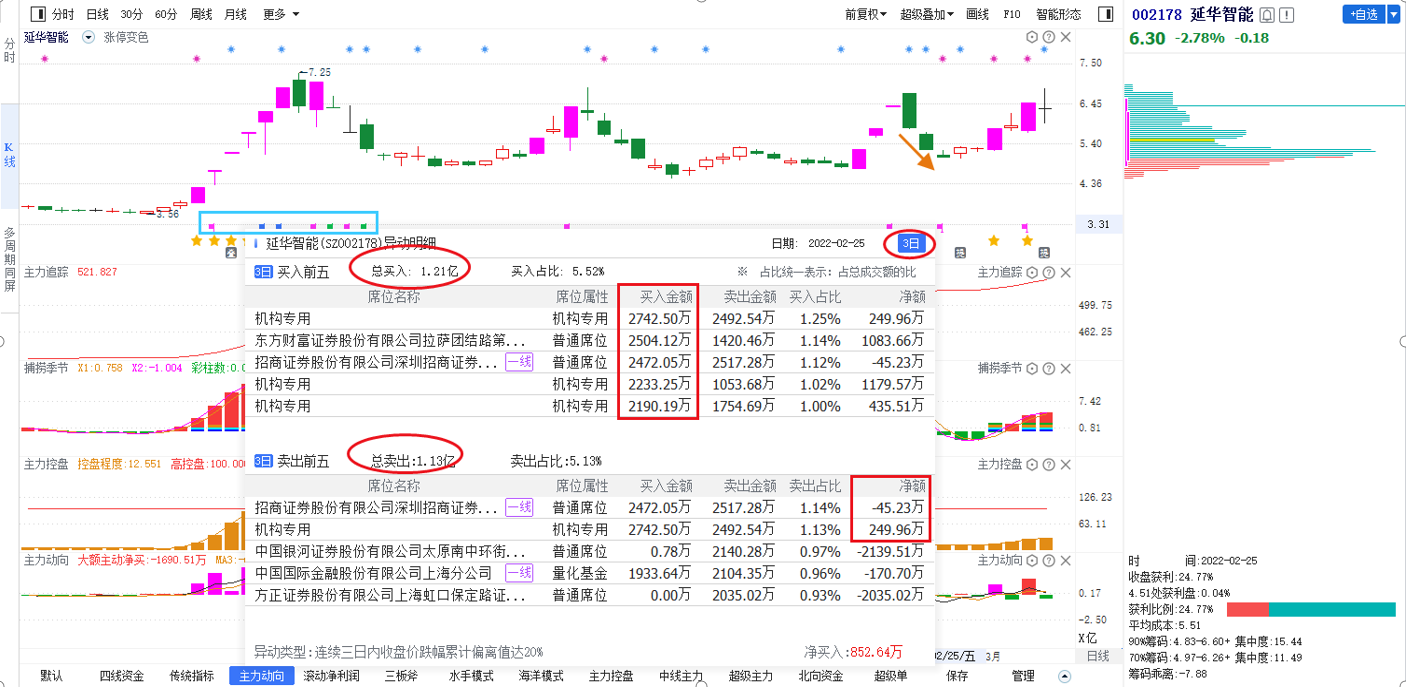Click the 涨停变色 label
Viewport: 1406px width, 687px height.
coord(126,37)
